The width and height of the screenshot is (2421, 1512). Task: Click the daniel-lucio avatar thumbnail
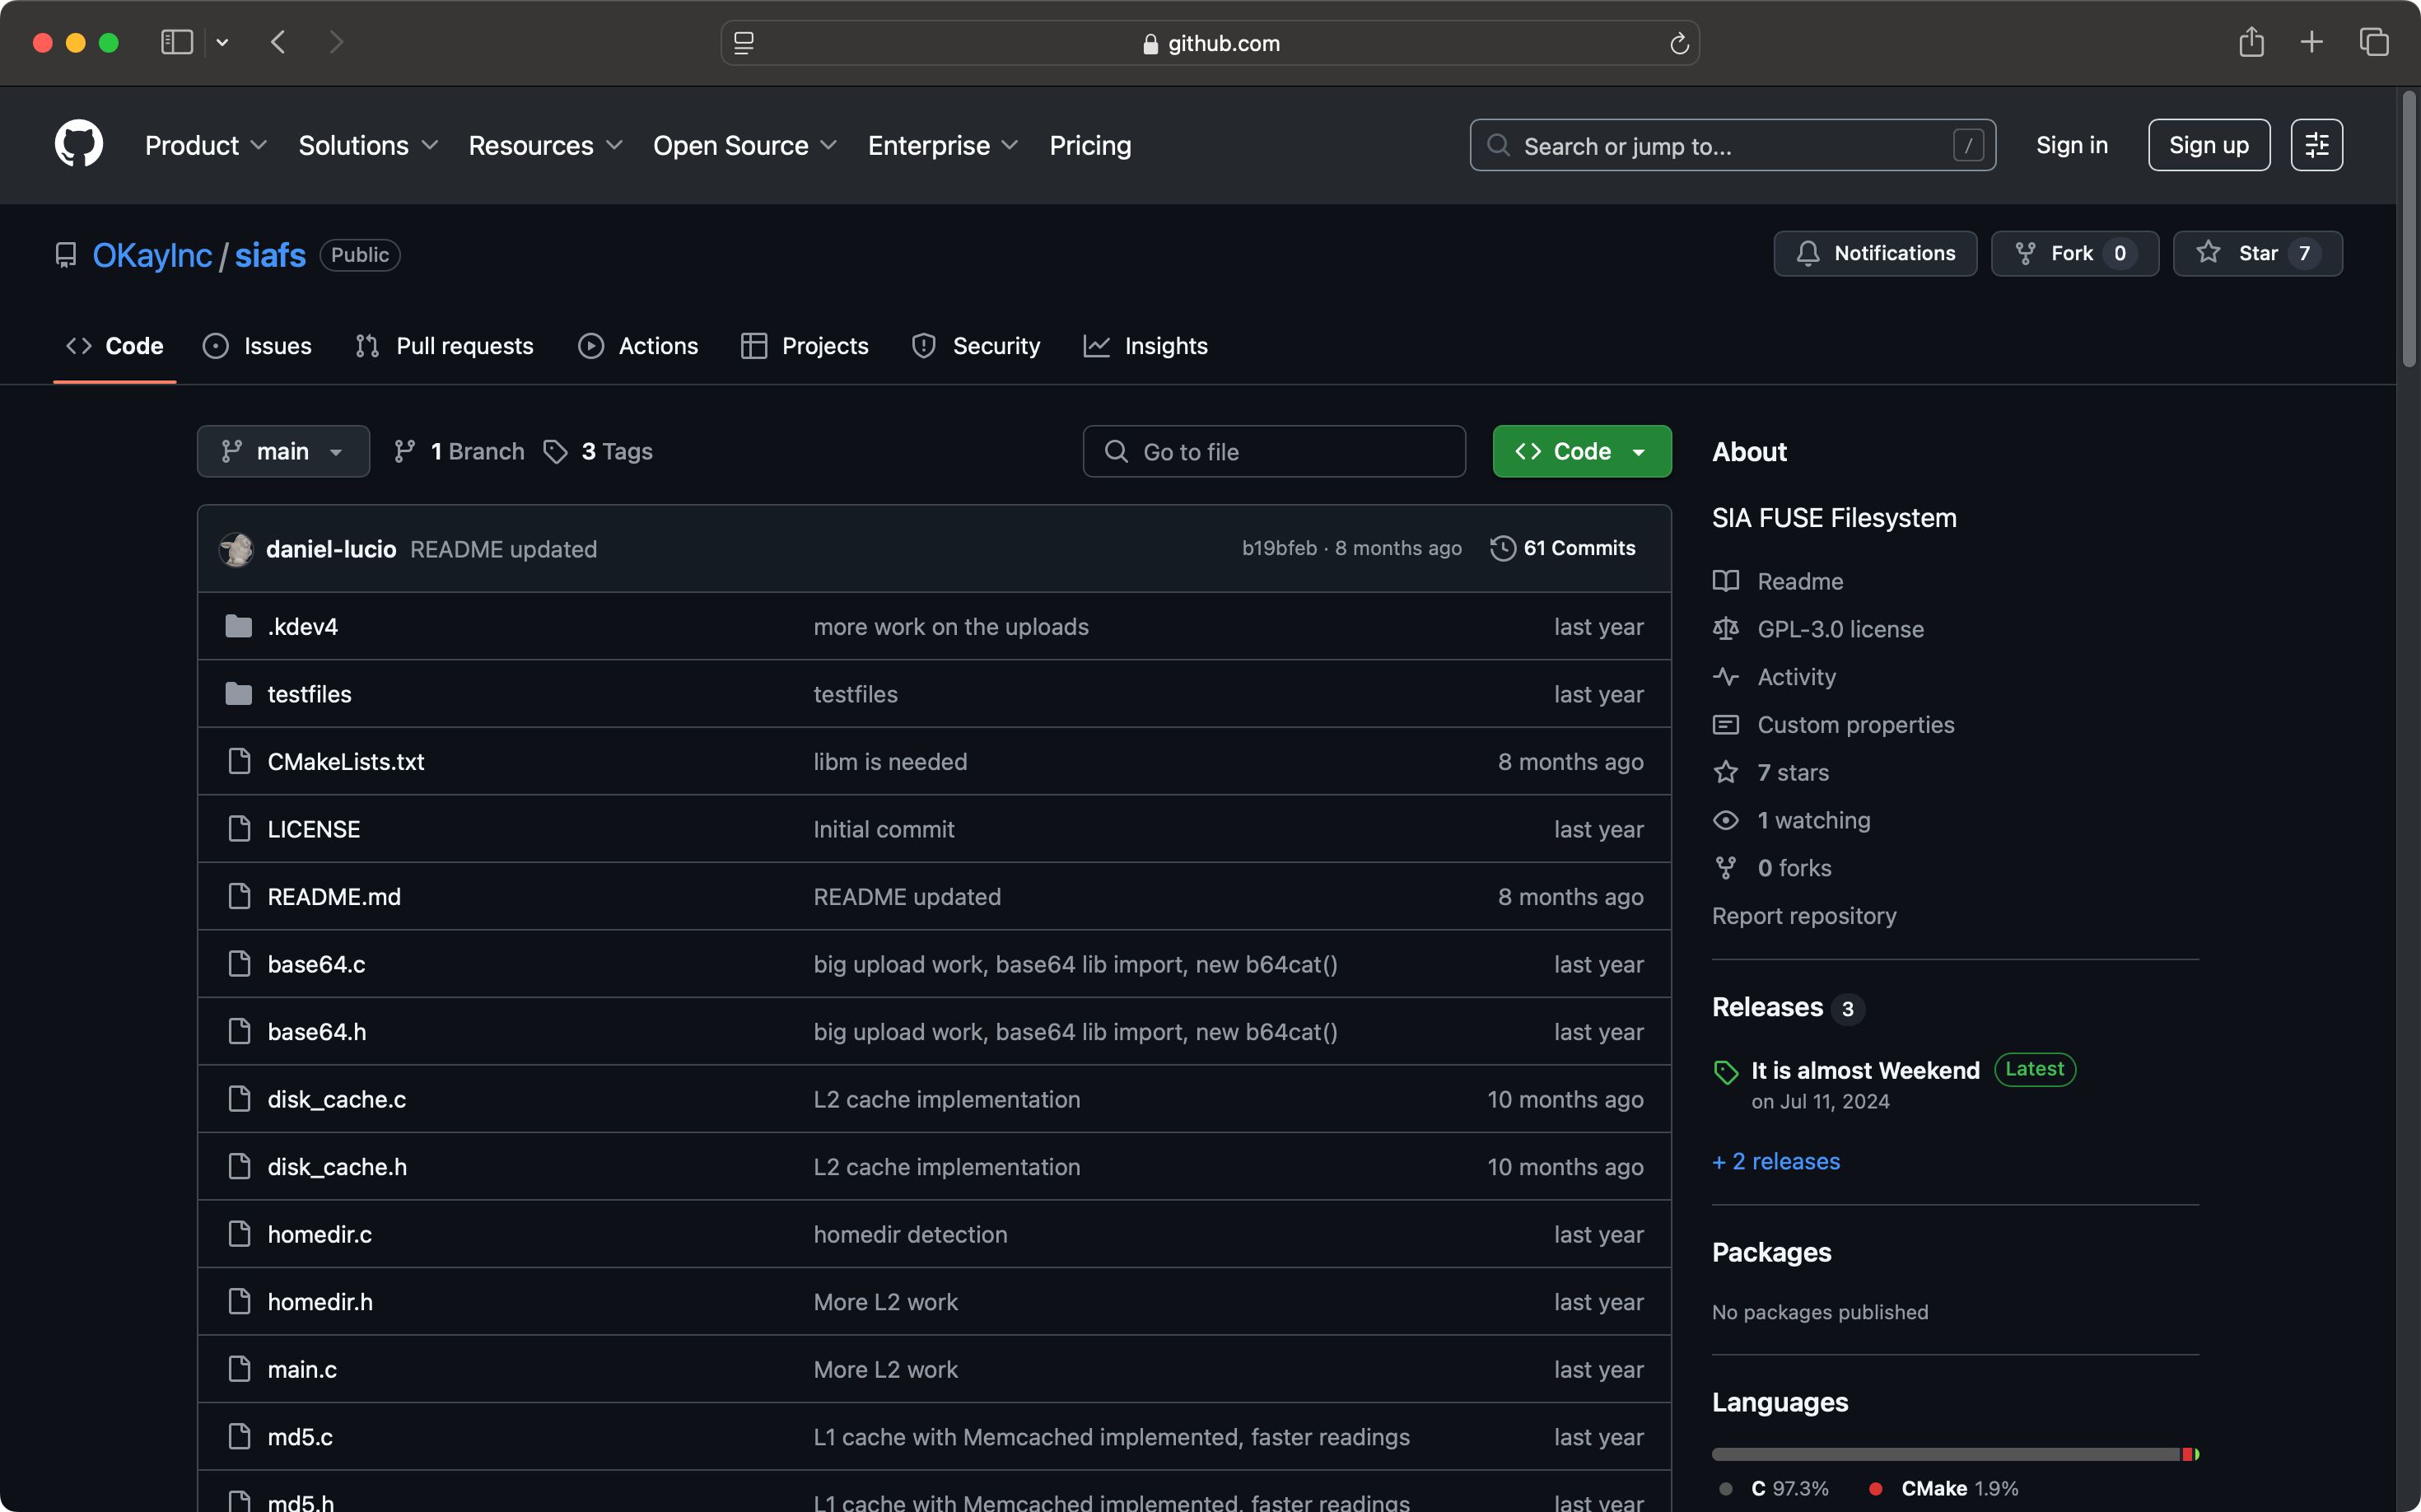(x=236, y=549)
